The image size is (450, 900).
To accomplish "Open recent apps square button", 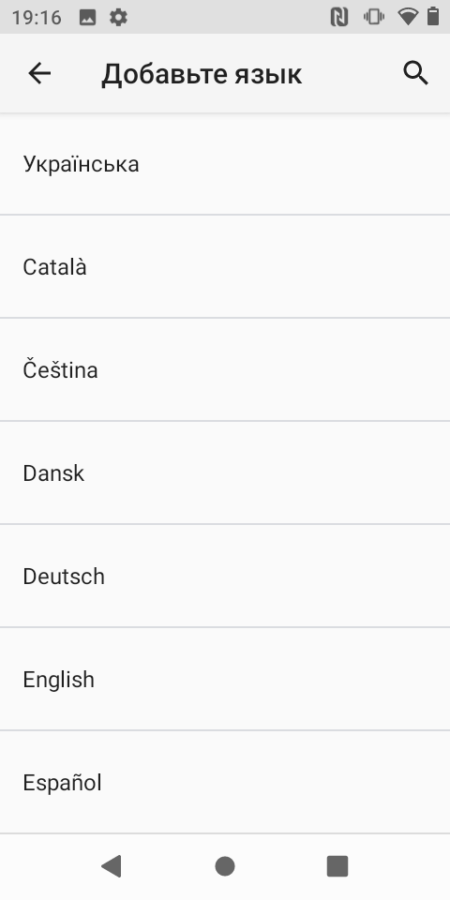I will (x=338, y=866).
